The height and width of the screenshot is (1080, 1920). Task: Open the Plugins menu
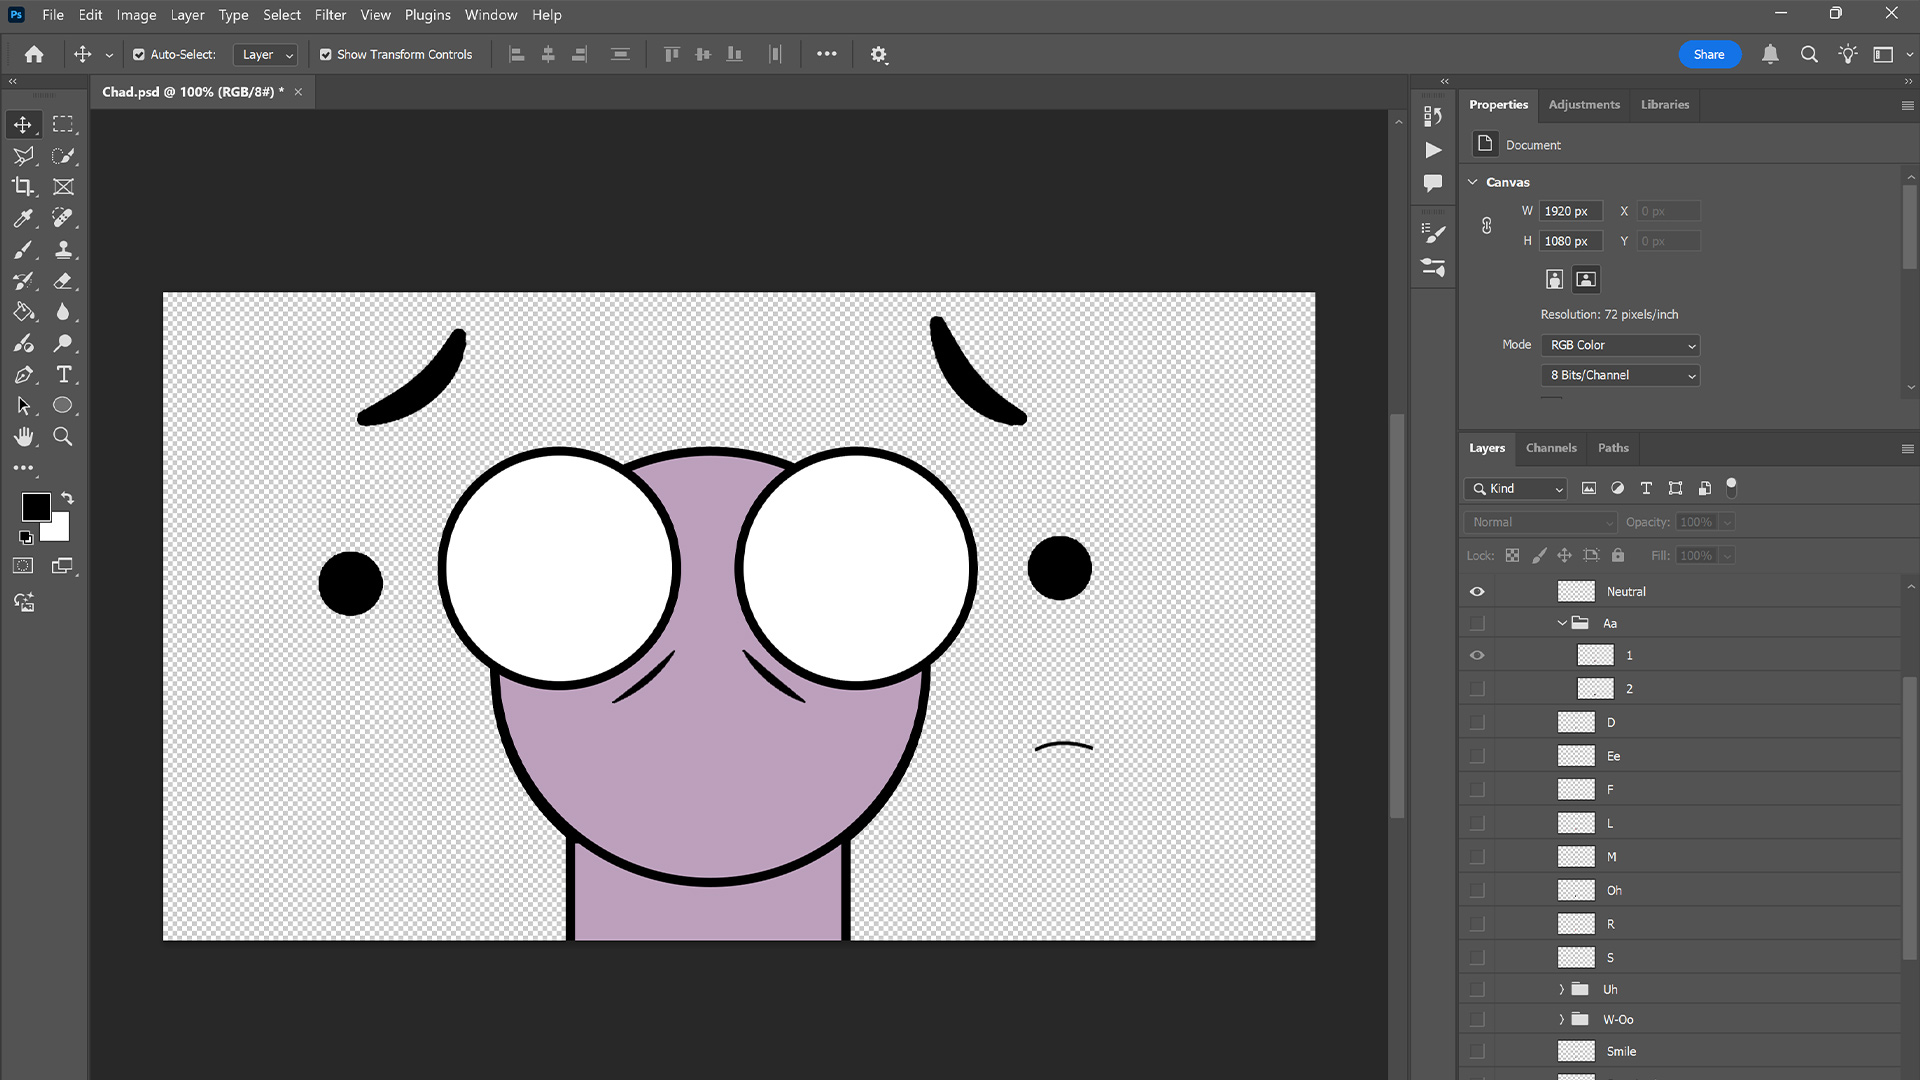coord(428,15)
